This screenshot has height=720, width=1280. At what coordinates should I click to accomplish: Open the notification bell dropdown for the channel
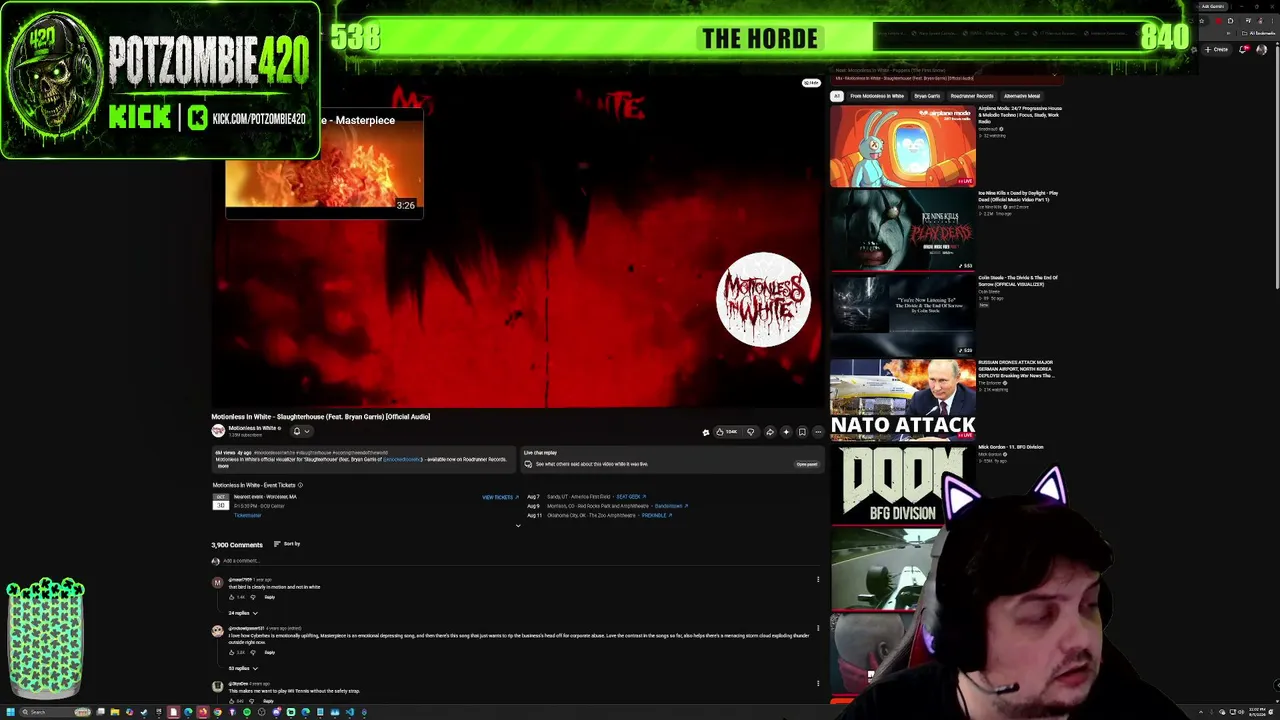click(300, 431)
